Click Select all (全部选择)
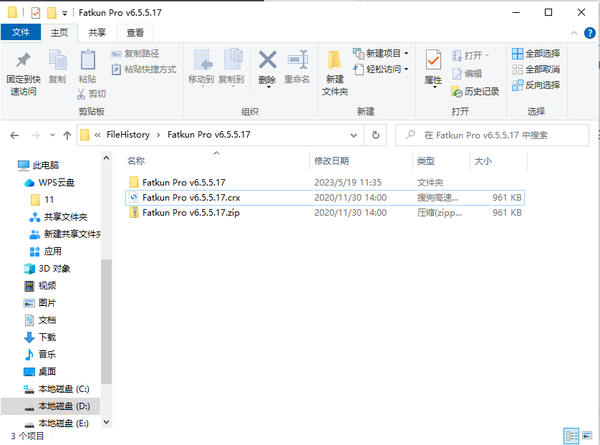Screen dimensions: 600x445 (x=536, y=54)
